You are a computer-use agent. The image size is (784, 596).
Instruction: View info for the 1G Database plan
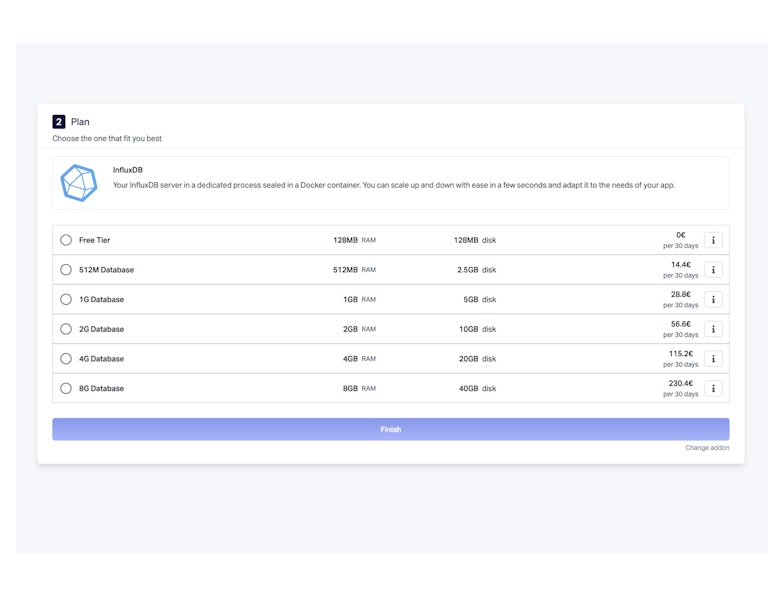point(713,299)
